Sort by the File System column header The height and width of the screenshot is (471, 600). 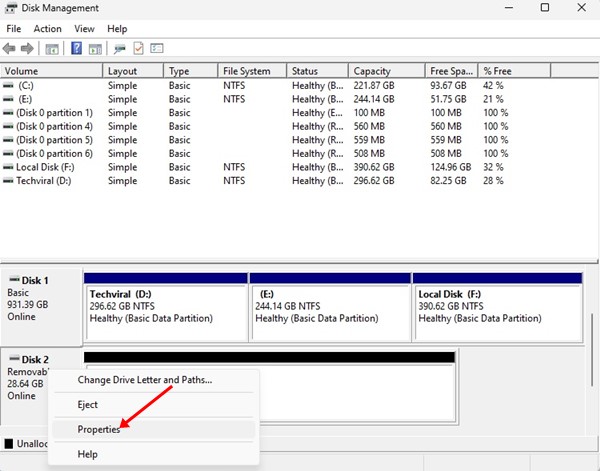tap(247, 71)
